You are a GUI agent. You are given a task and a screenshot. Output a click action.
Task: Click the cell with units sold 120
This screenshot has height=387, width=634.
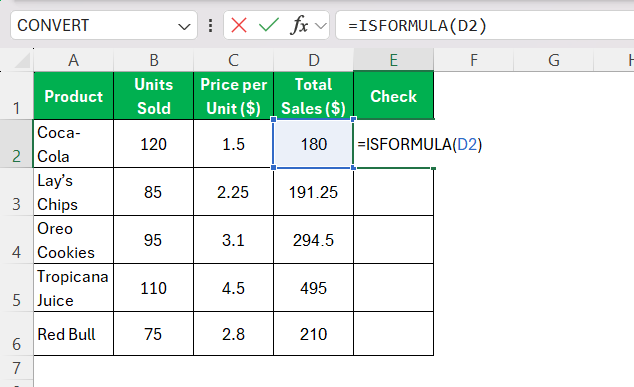click(154, 144)
